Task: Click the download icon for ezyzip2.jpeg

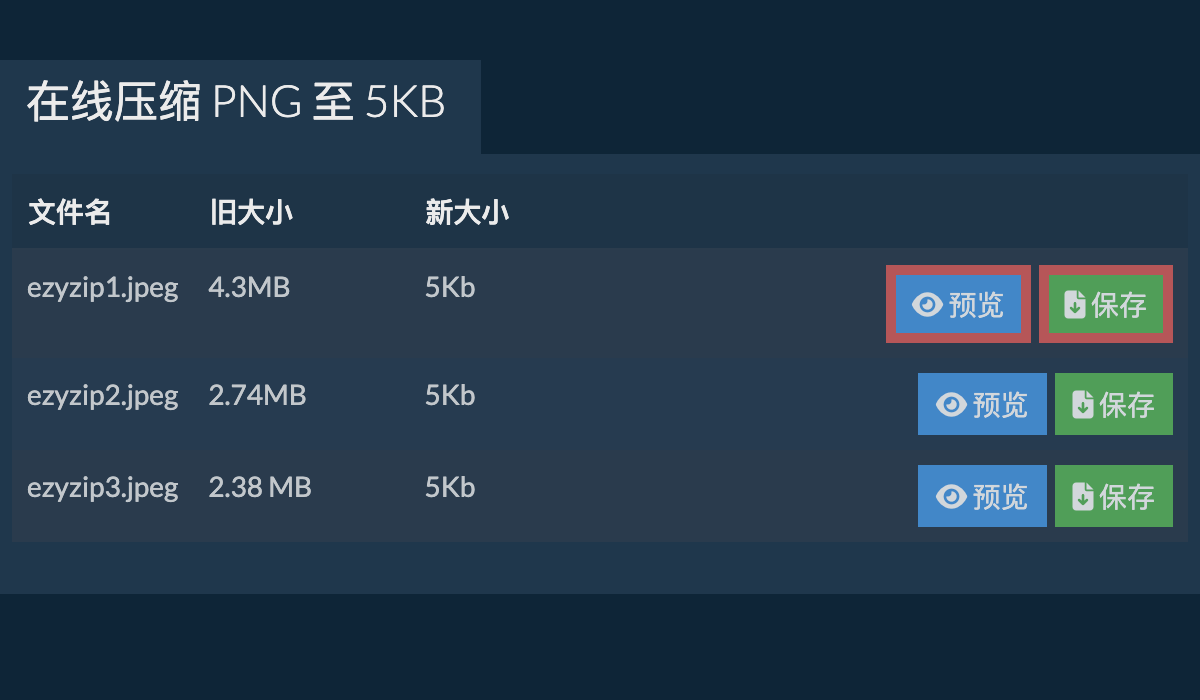Action: coord(1082,404)
